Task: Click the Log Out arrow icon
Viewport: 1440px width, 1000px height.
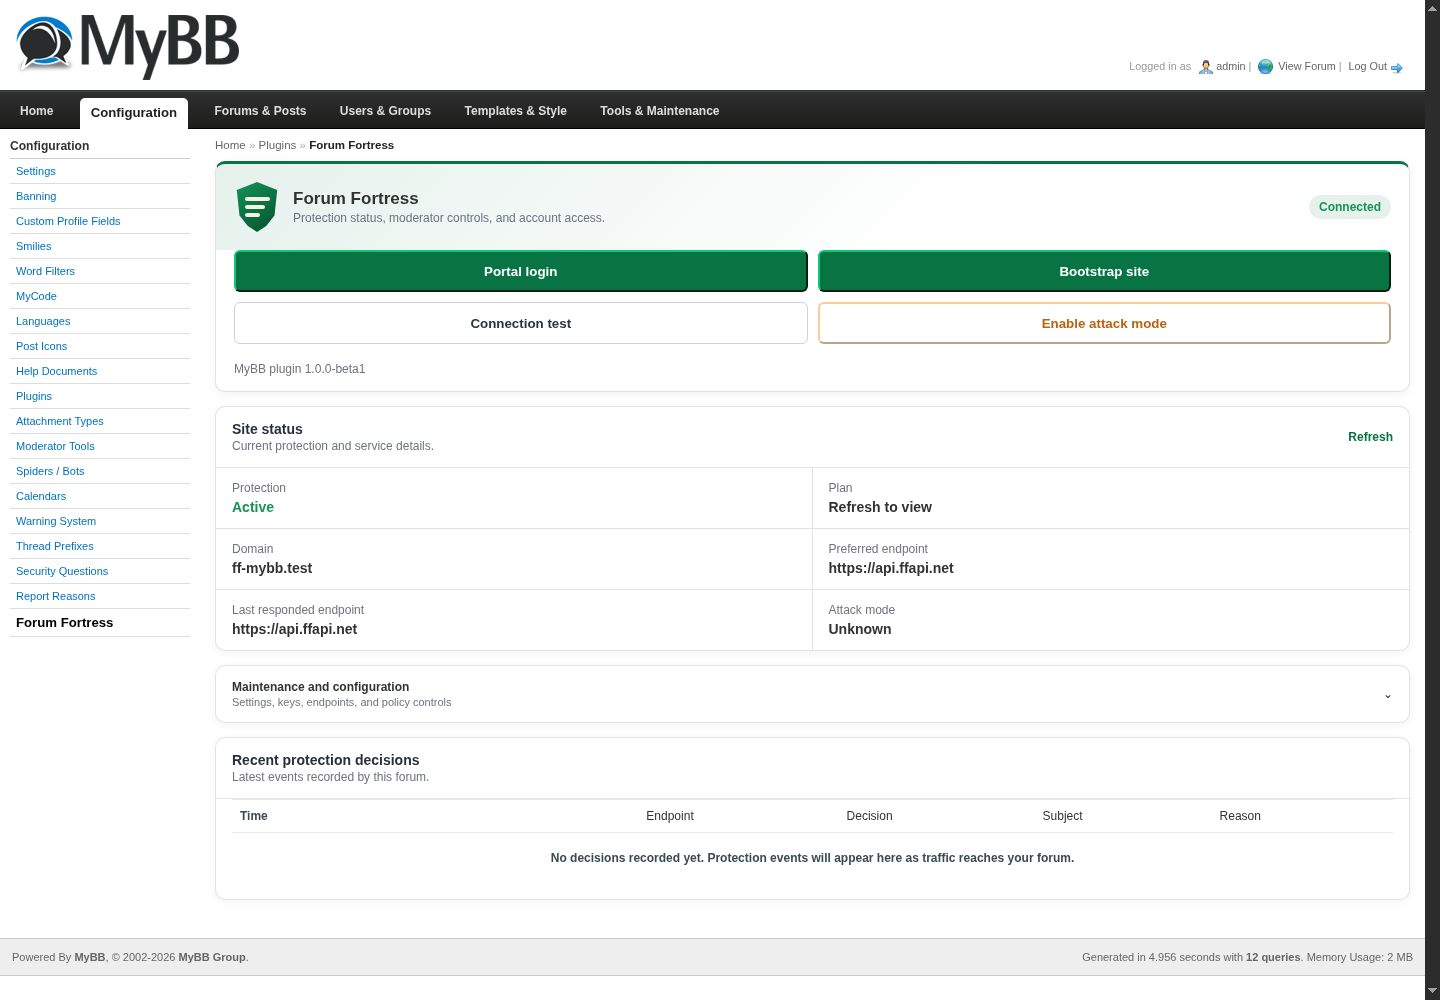Action: pyautogui.click(x=1397, y=68)
